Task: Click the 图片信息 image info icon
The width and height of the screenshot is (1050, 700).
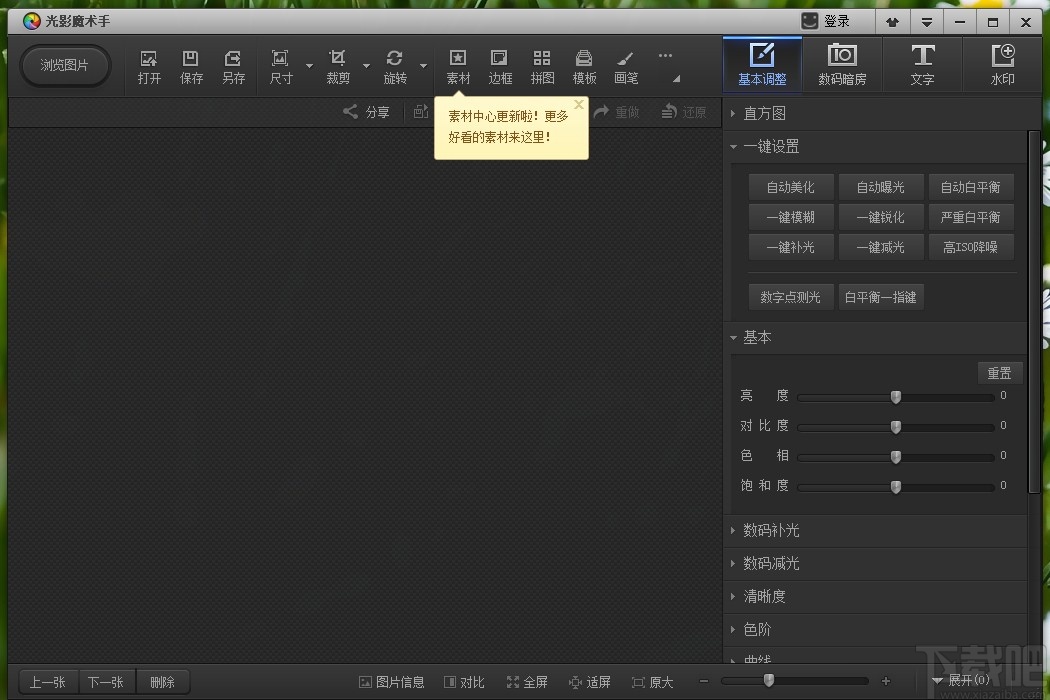Action: 392,682
